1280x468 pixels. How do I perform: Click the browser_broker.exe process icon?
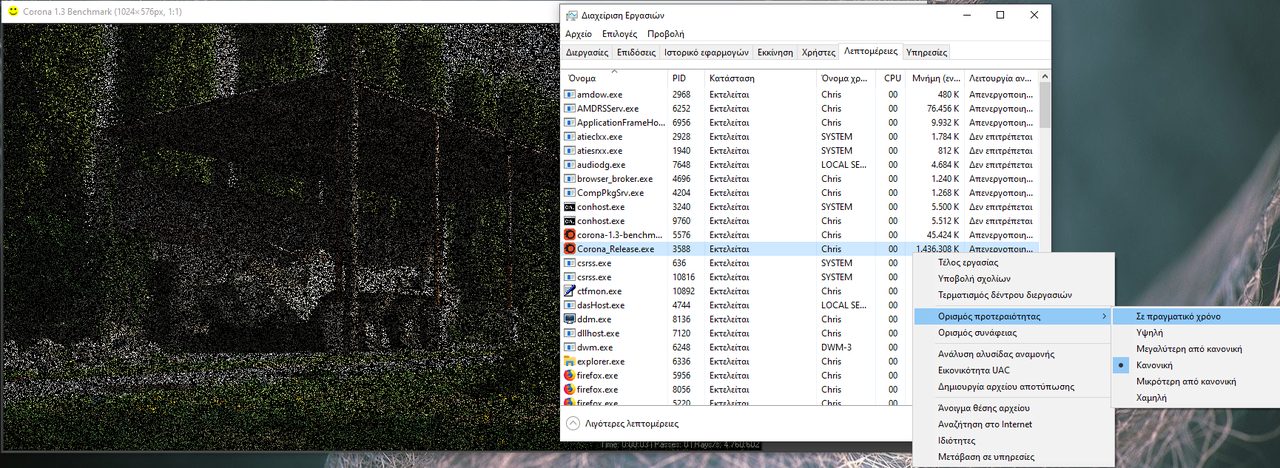569,179
